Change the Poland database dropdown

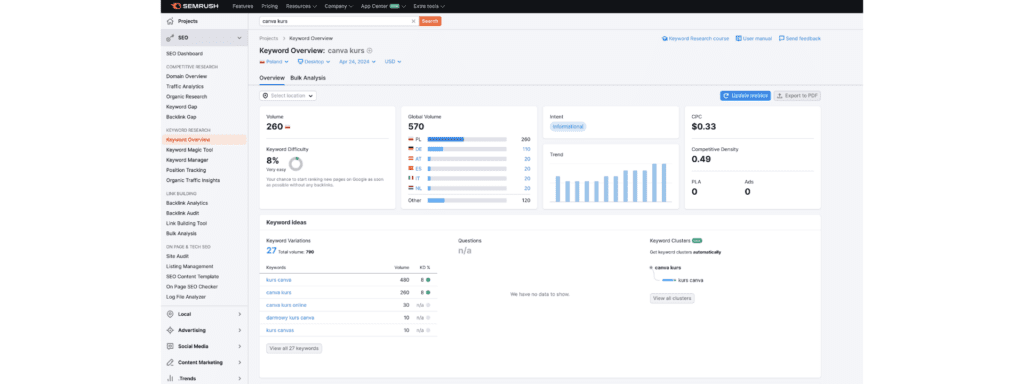coord(274,61)
